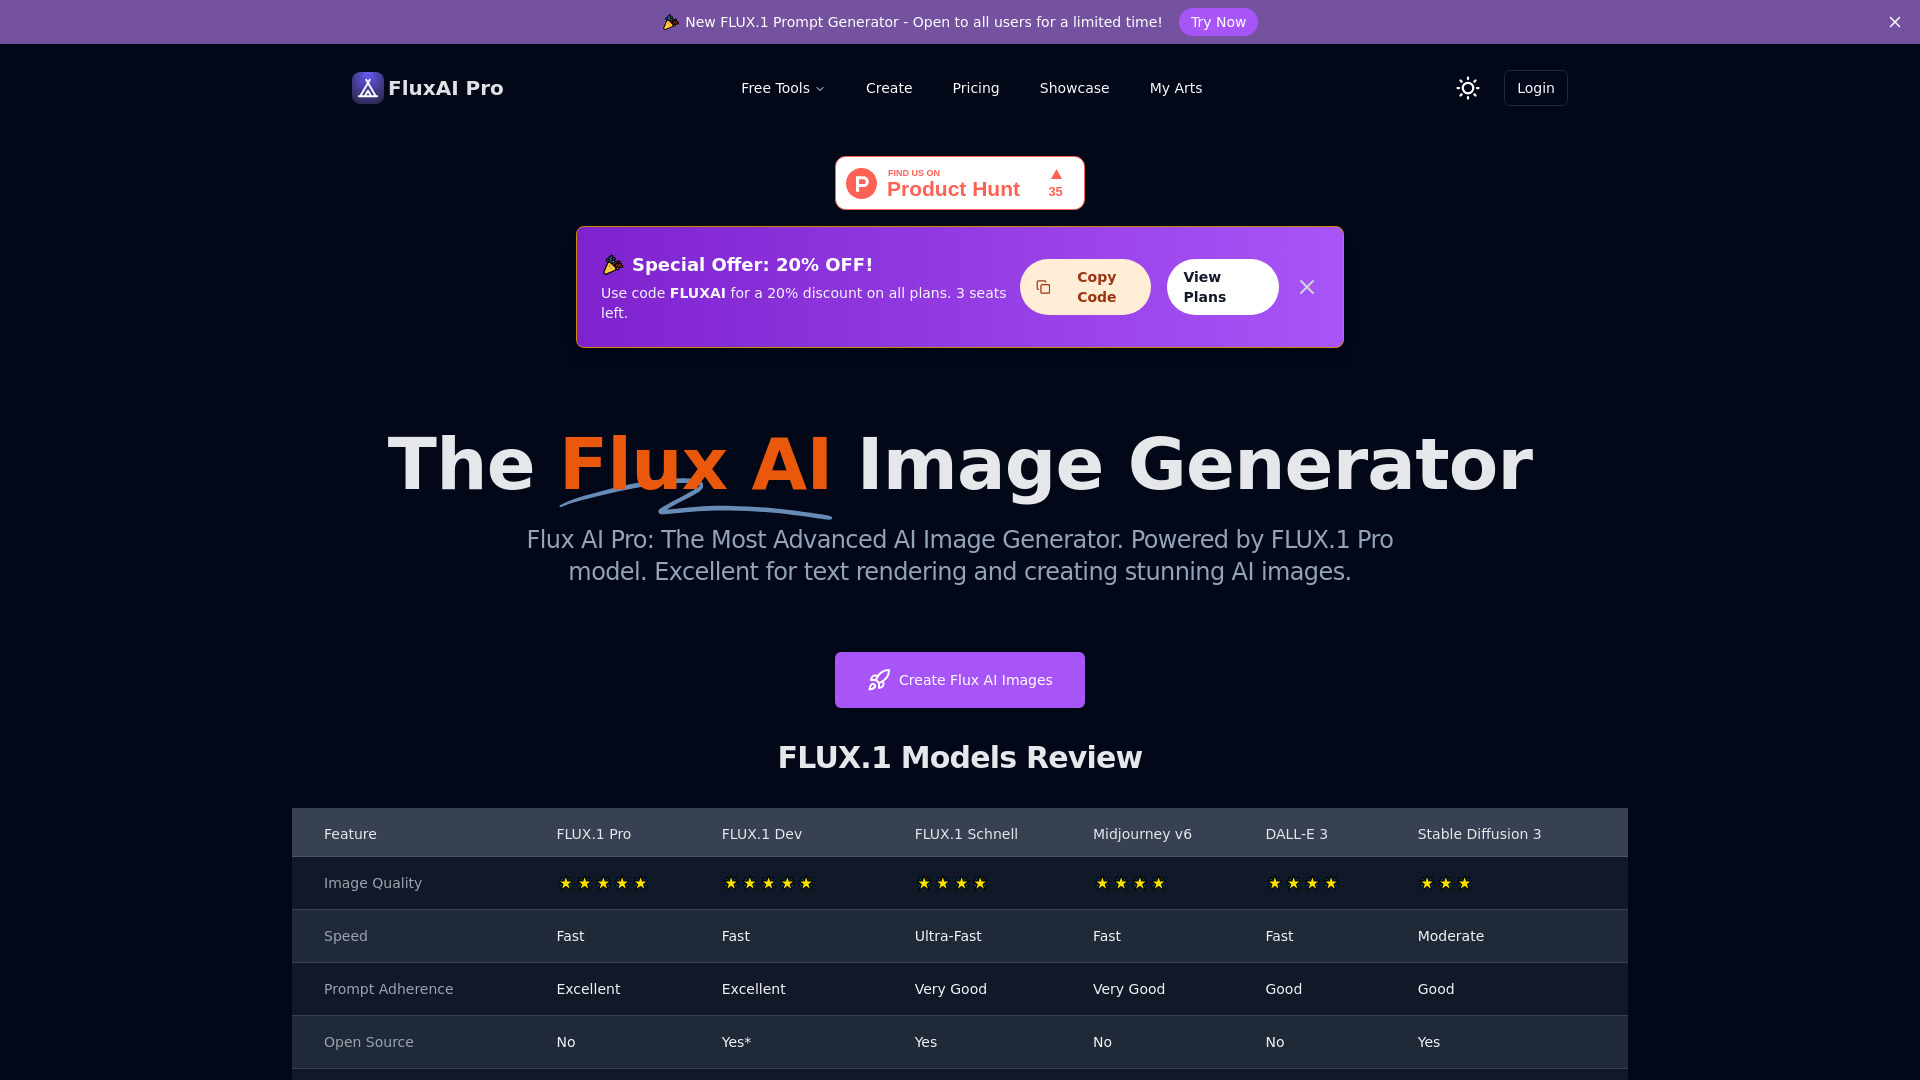This screenshot has width=1920, height=1080.
Task: Select the Pricing menu item
Action: coord(975,87)
